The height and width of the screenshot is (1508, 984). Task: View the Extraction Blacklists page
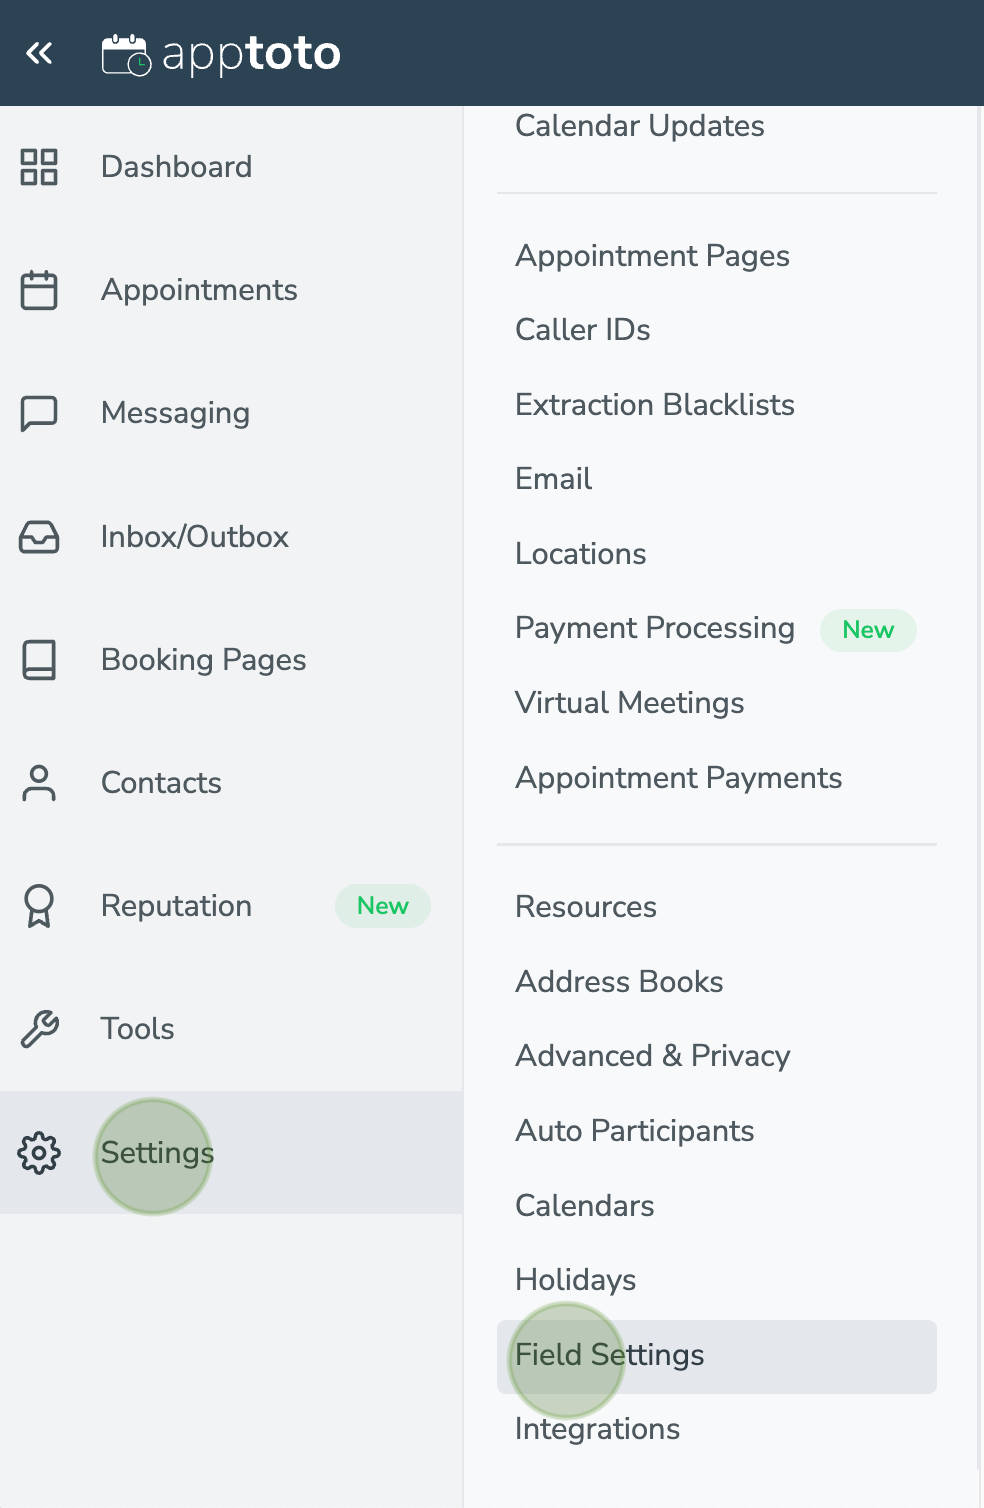pyautogui.click(x=654, y=406)
